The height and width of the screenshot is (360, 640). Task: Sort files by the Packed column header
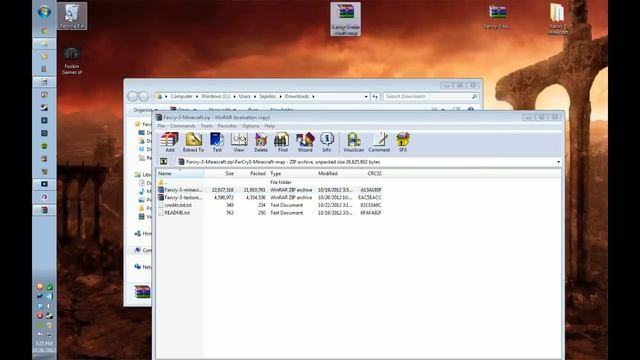pos(252,173)
